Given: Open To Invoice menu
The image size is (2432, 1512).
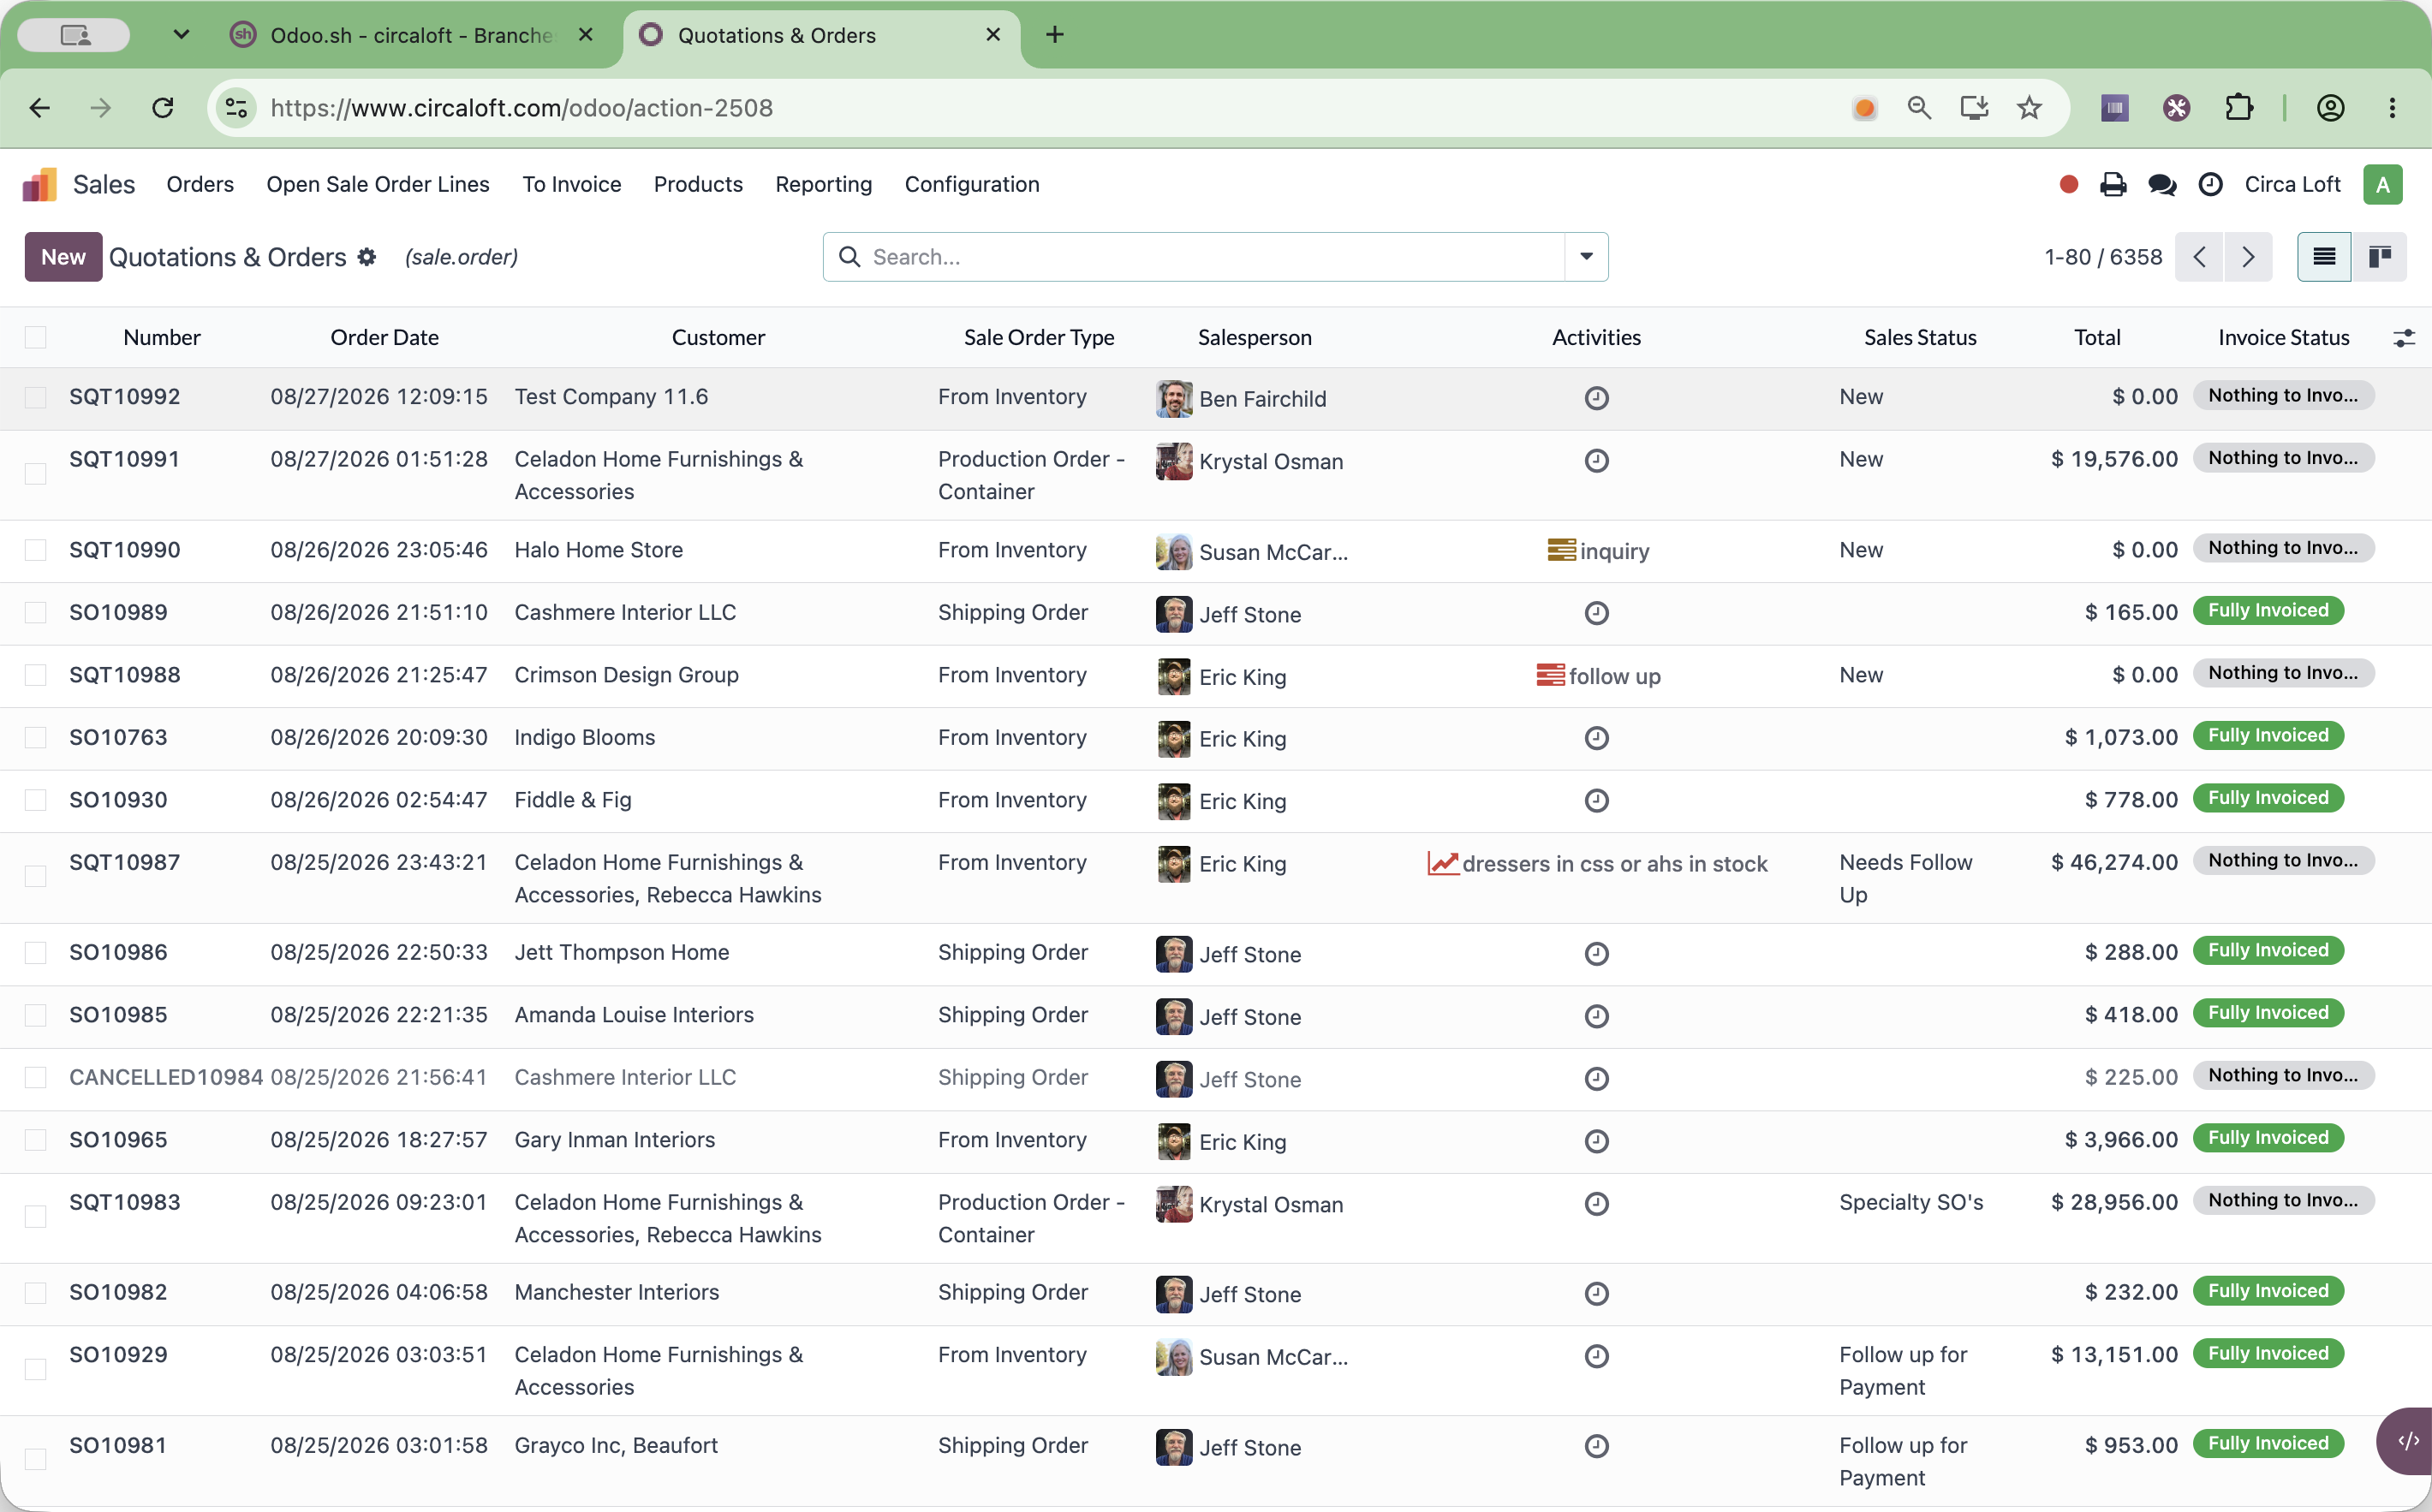Looking at the screenshot, I should tap(572, 184).
